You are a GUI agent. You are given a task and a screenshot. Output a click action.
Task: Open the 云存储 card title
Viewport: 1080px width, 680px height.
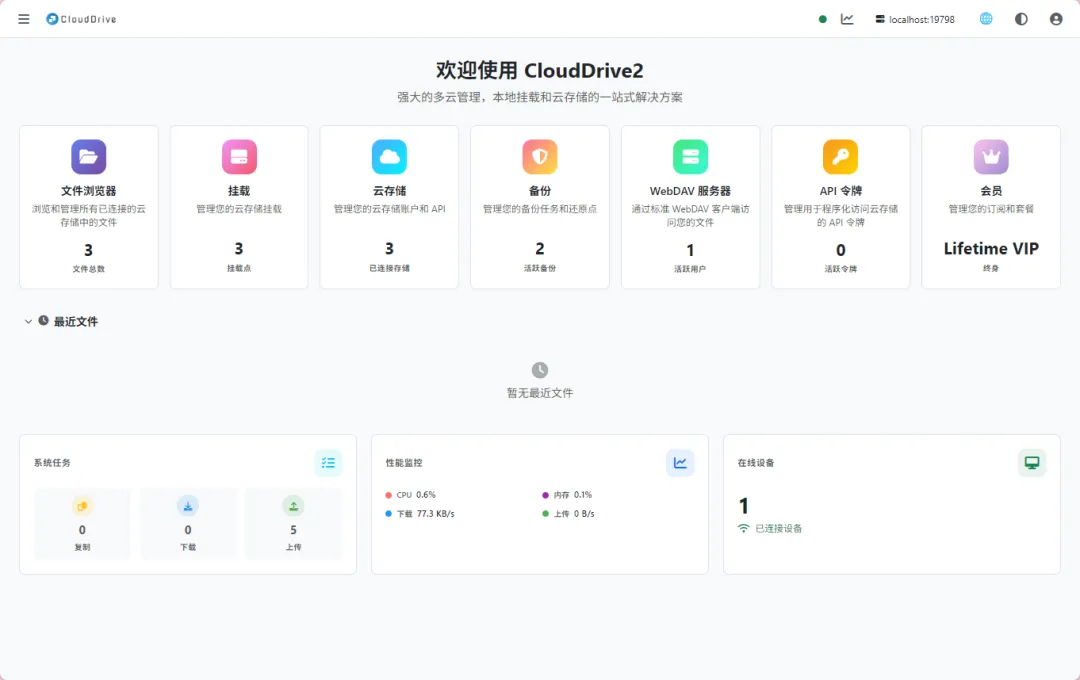click(x=389, y=191)
